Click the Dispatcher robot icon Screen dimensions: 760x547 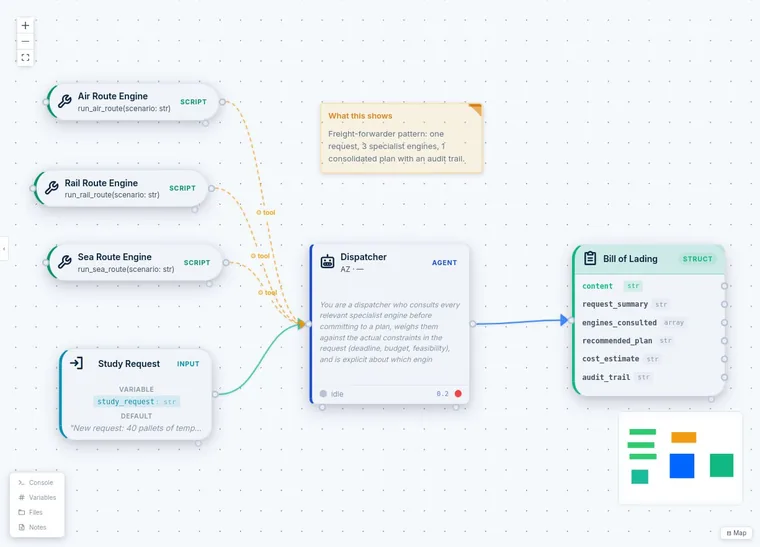328,262
